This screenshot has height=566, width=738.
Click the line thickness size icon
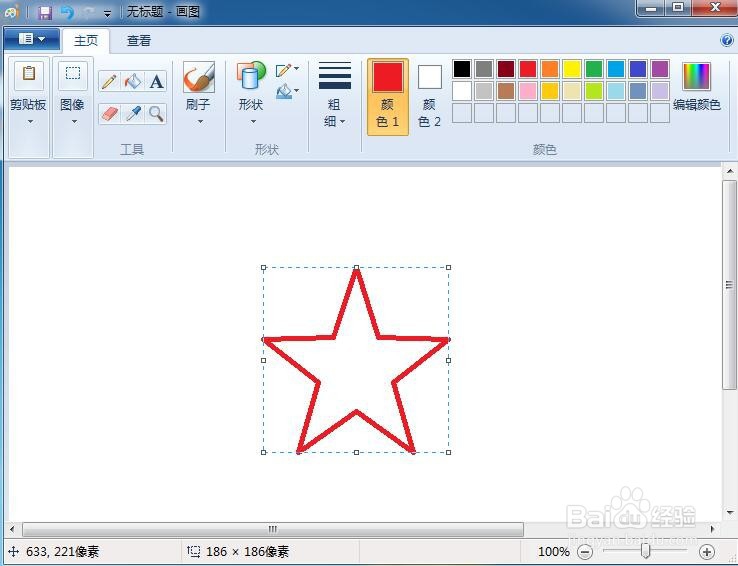335,75
